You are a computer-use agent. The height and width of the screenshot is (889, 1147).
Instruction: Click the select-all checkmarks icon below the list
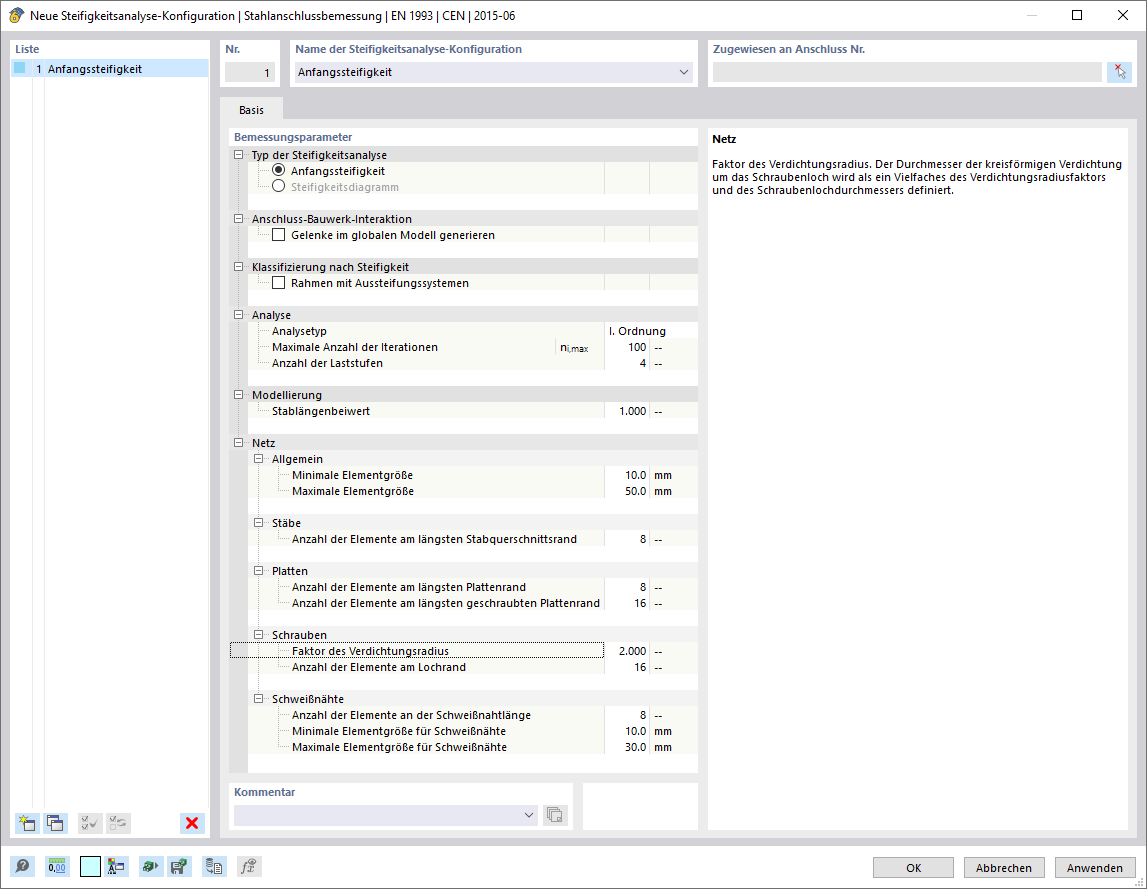[89, 823]
